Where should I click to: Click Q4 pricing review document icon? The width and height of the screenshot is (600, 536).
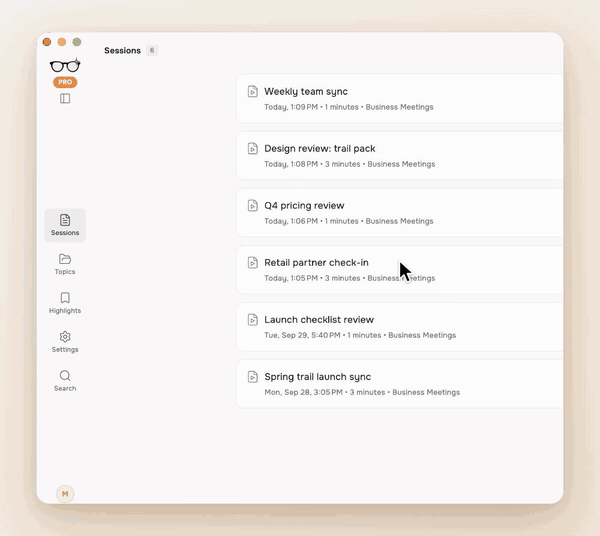[253, 206]
